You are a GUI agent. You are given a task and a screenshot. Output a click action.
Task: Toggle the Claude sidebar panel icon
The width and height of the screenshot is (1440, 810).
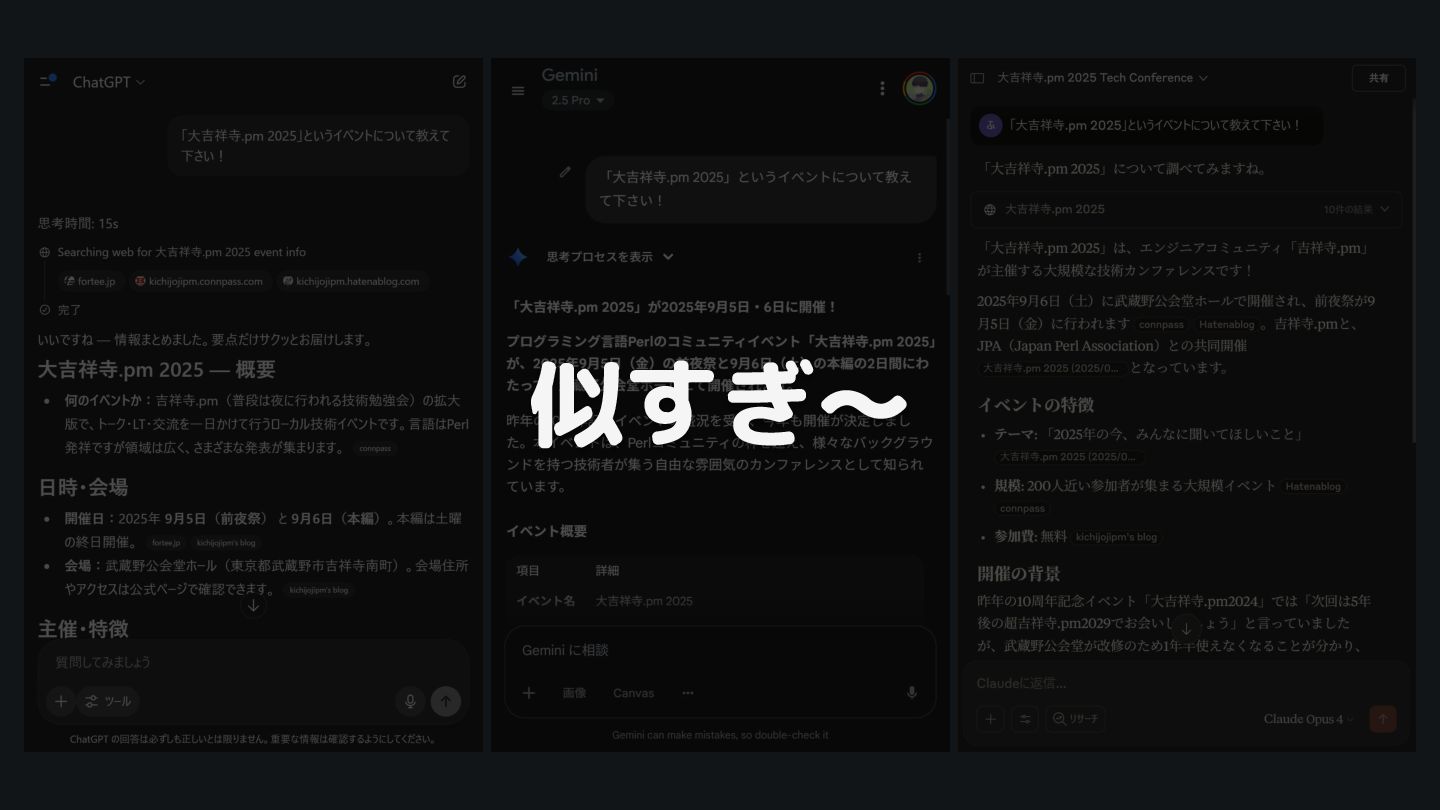coord(978,78)
